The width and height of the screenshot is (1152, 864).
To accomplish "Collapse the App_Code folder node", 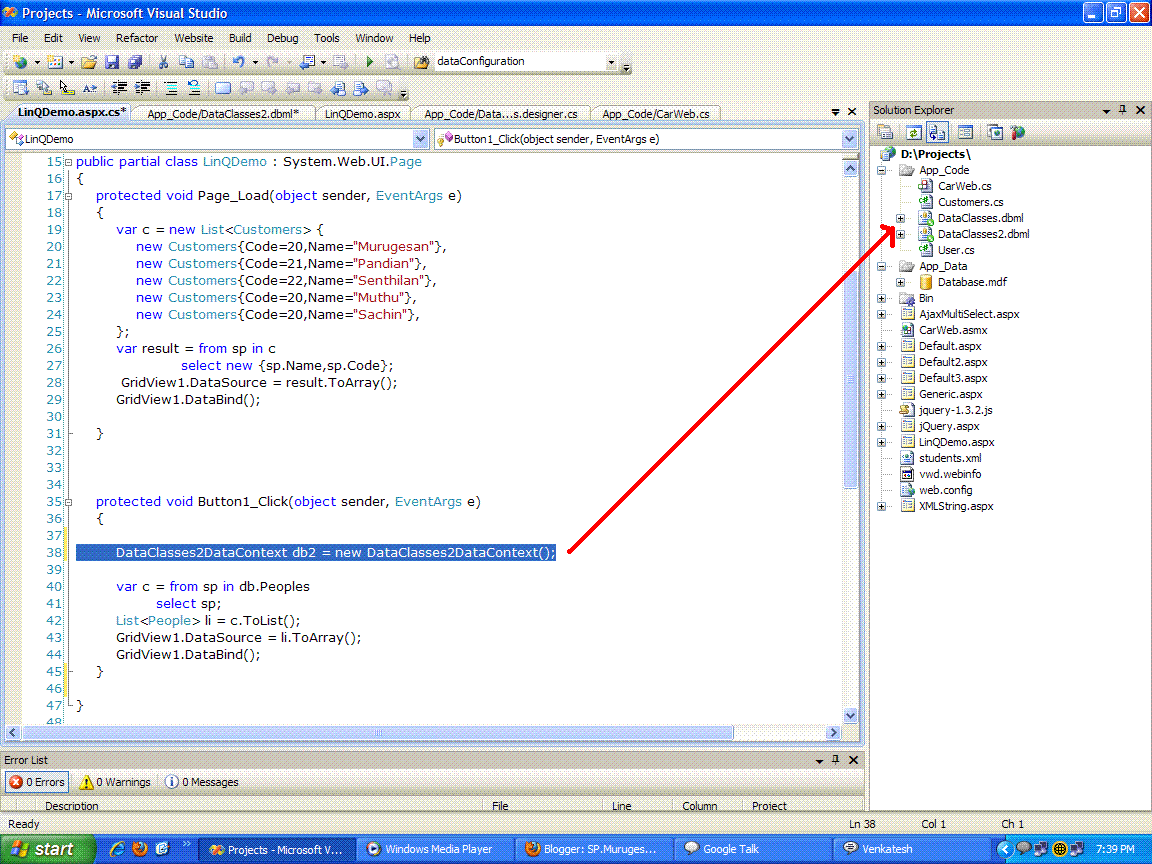I will pyautogui.click(x=882, y=170).
